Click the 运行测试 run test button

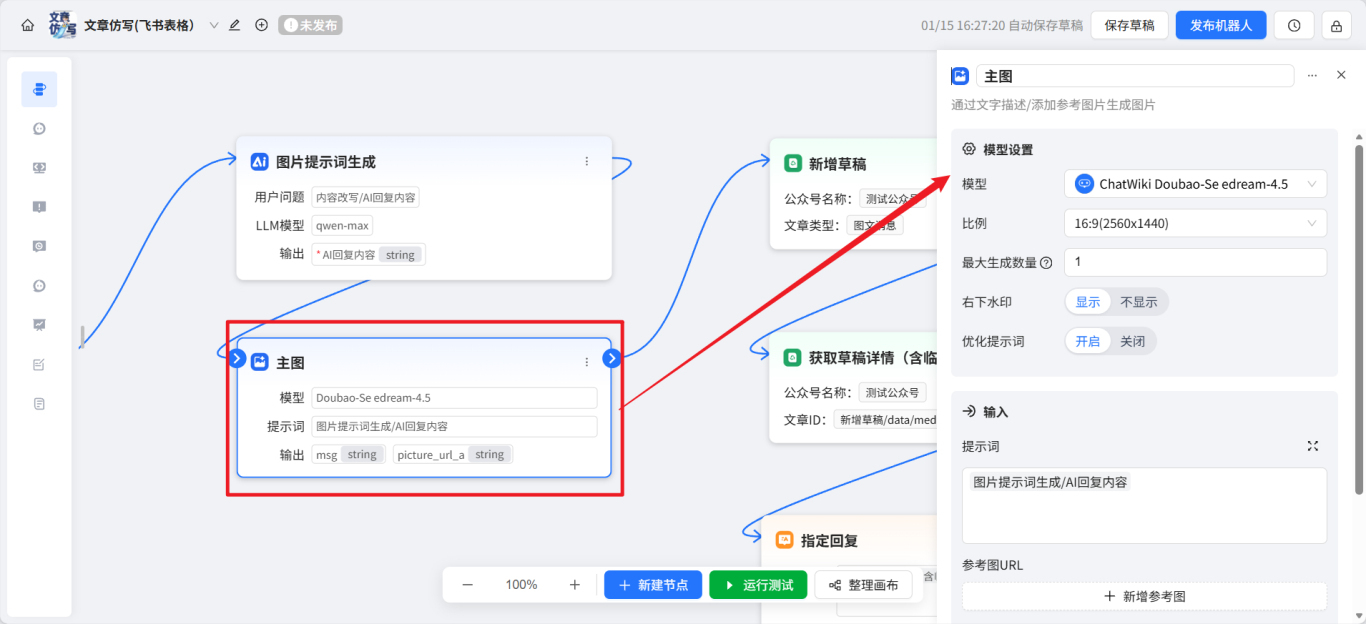point(758,584)
